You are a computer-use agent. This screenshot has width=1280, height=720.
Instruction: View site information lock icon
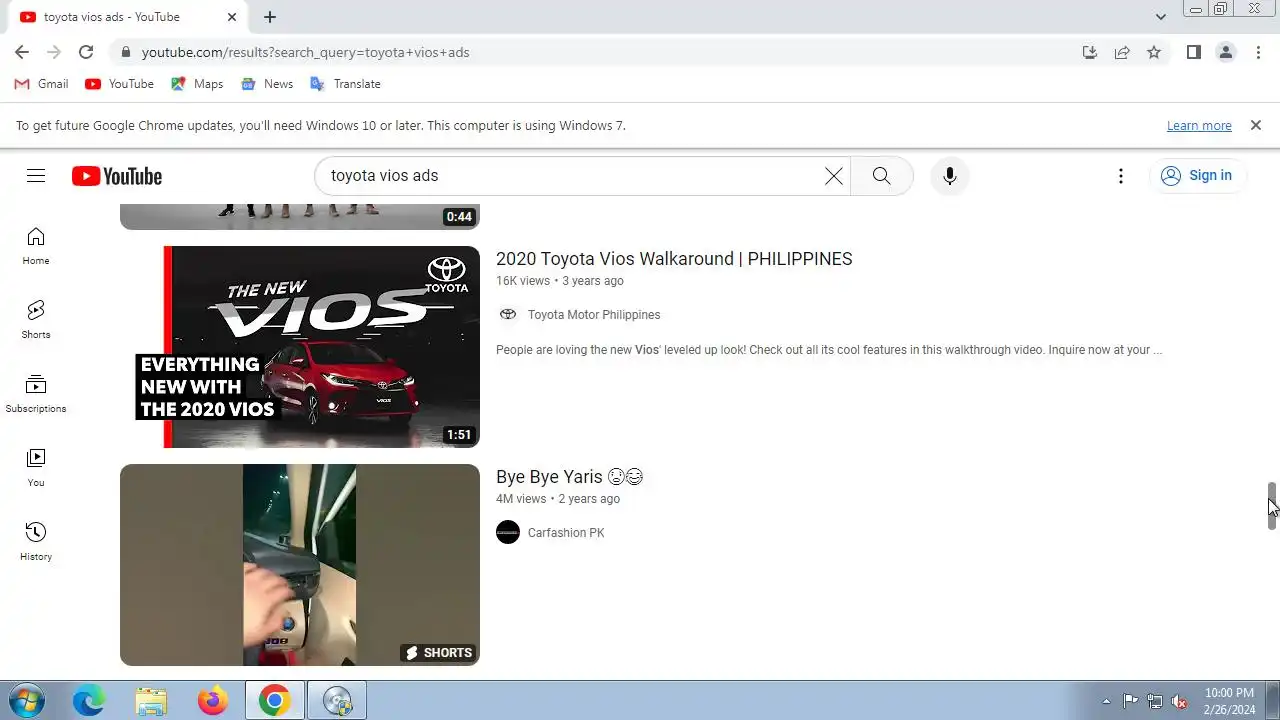point(125,52)
